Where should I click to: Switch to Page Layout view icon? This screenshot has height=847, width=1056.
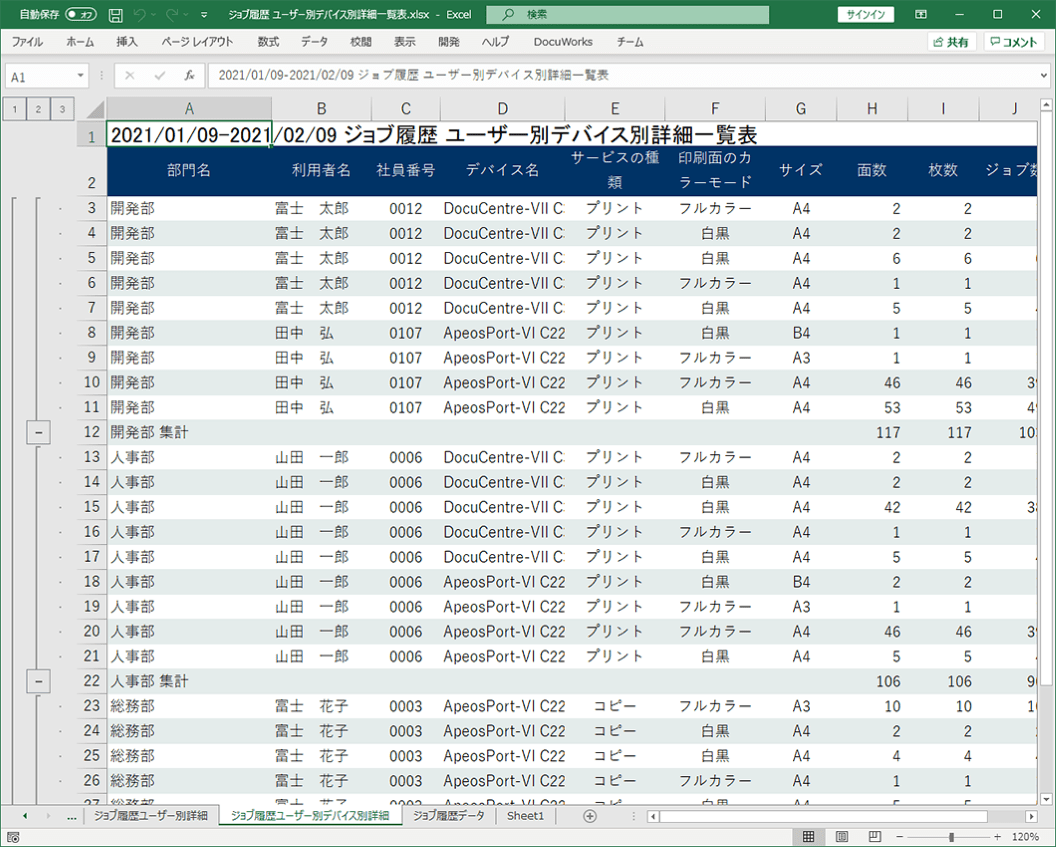click(x=842, y=836)
